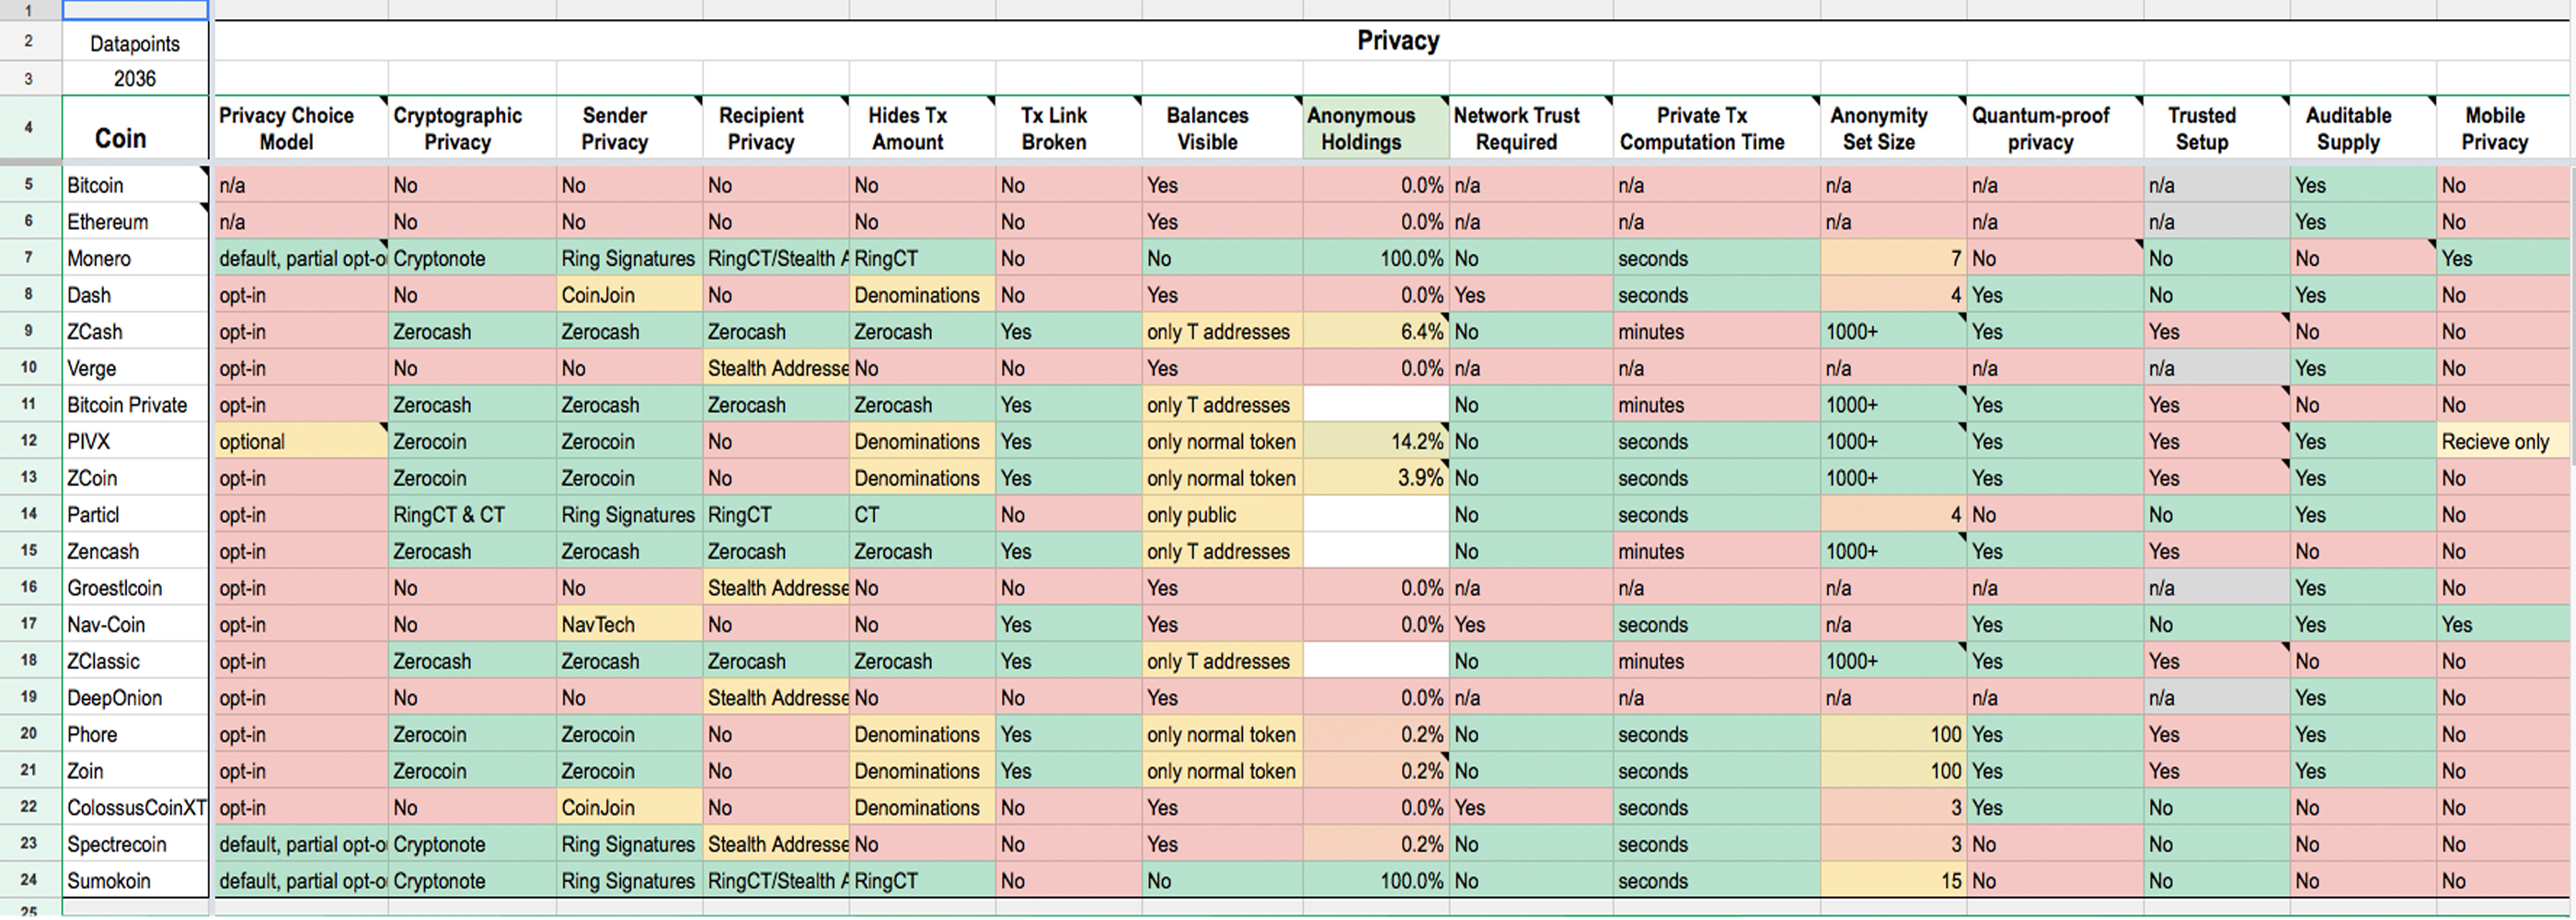Screen dimensions: 2576x920
Task: Click Verge's Stealth Addresses Recipient Privacy cell
Action: click(x=776, y=368)
